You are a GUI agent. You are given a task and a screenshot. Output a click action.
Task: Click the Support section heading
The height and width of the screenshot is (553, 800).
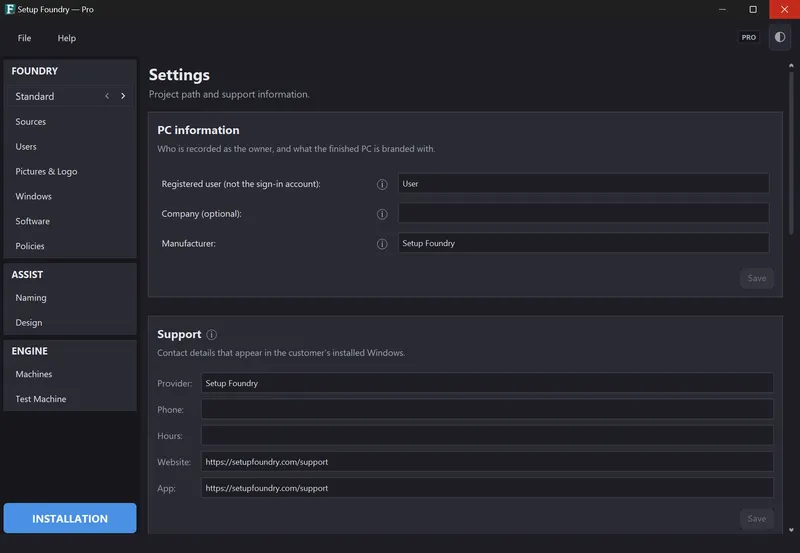click(179, 335)
